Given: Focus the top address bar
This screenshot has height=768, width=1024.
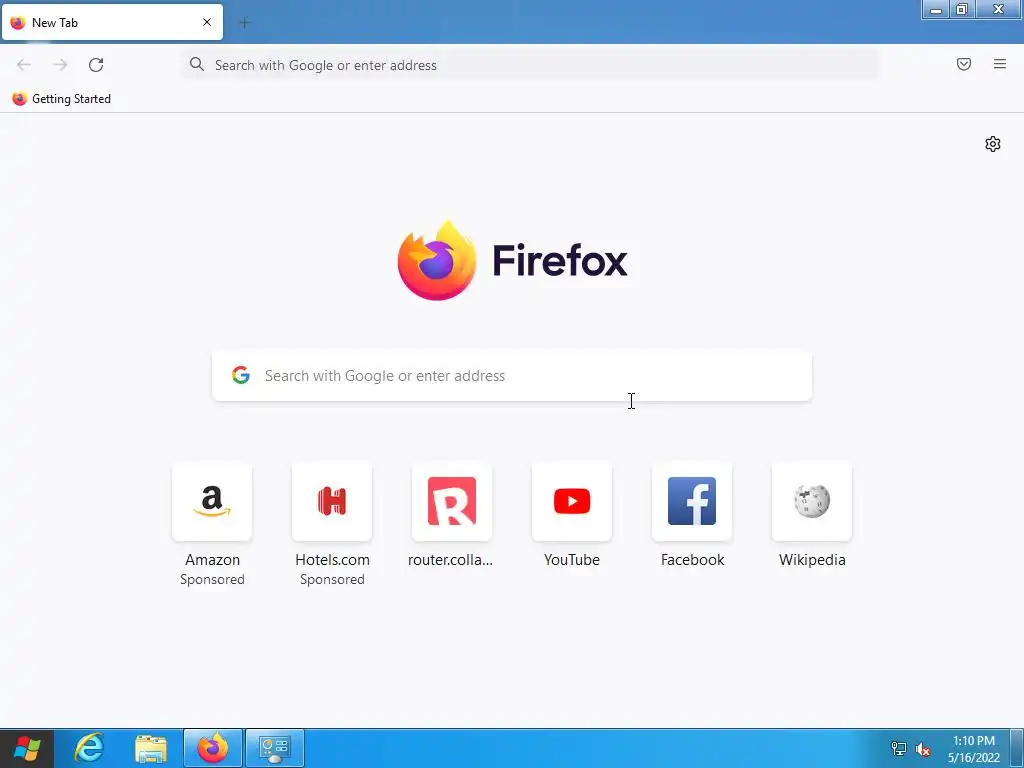Looking at the screenshot, I should [x=529, y=65].
